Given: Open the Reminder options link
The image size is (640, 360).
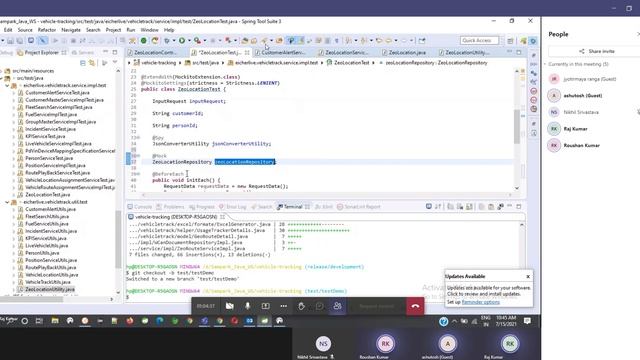Looking at the screenshot, I should point(480,302).
